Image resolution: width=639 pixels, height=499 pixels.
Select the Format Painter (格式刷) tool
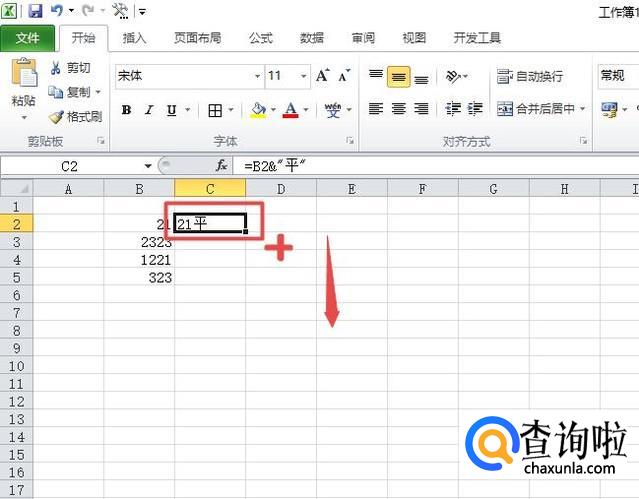(75, 117)
